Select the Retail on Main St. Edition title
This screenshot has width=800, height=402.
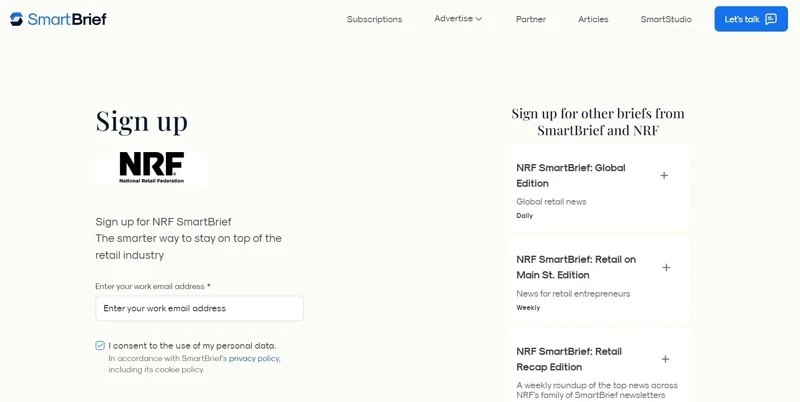point(576,267)
